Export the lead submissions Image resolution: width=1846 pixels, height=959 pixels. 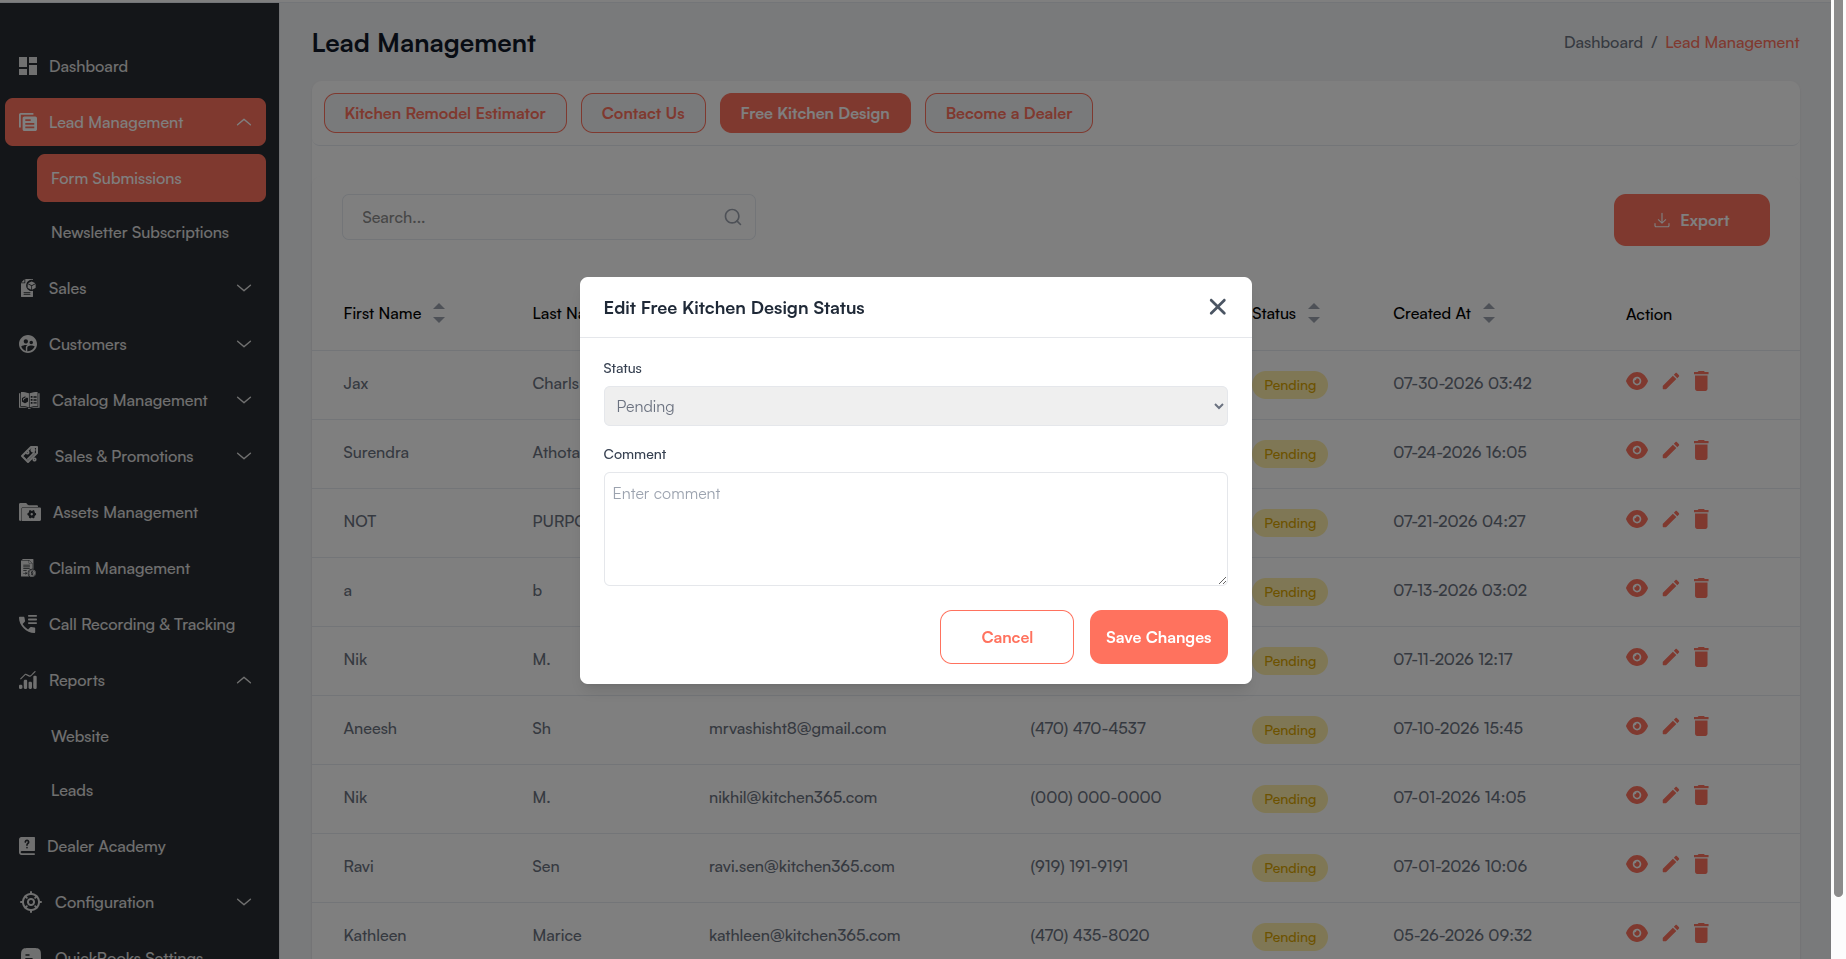[x=1691, y=220]
